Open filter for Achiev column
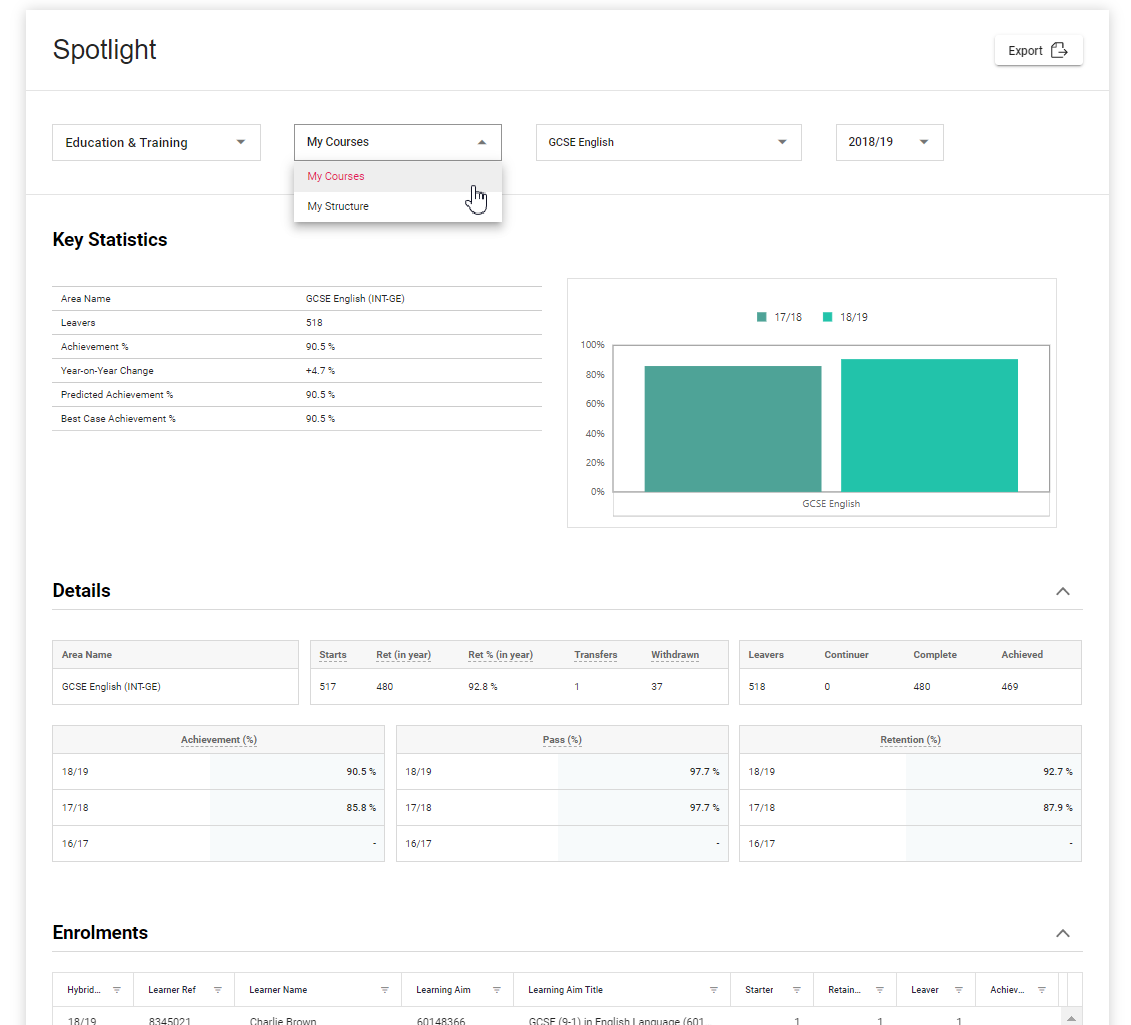Screen dimensions: 1131x1025 1042,990
